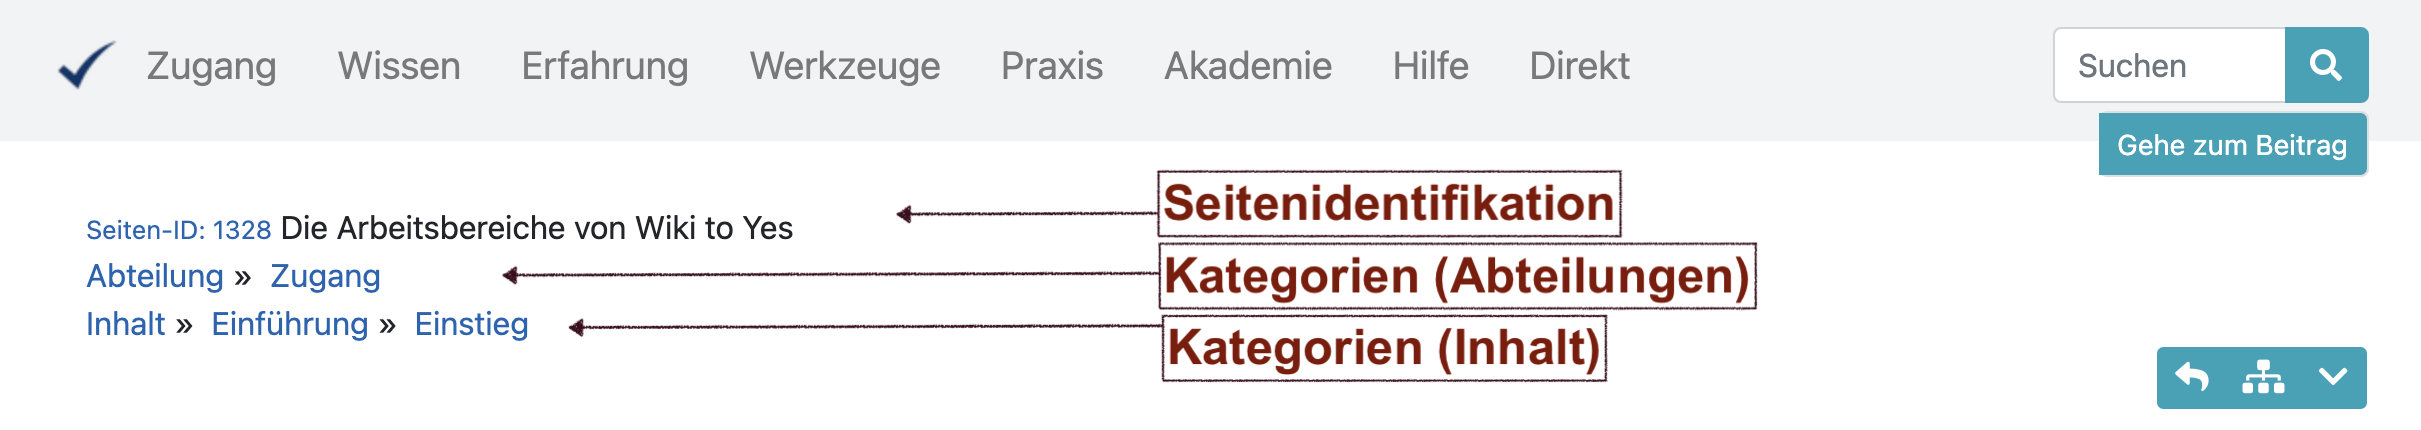Open the Zugang breadcrumb link

[x=325, y=276]
